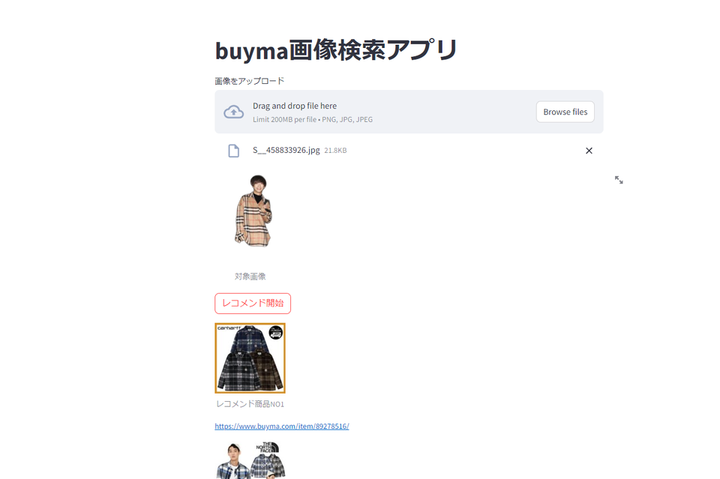Image resolution: width=720 pixels, height=479 pixels.
Task: Select the recommended plaid jackets thumbnail
Action: click(x=250, y=358)
